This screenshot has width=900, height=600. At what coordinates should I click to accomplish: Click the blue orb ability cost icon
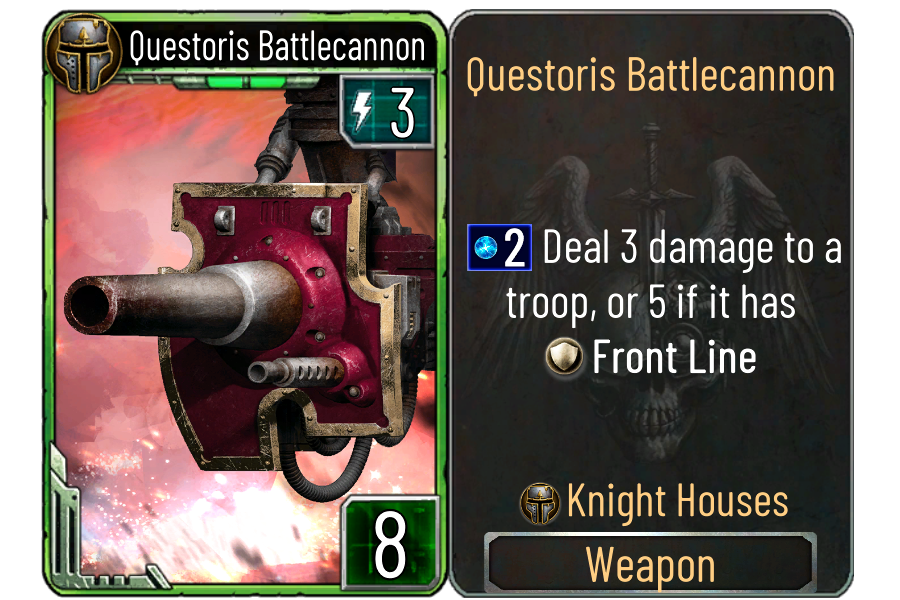click(x=486, y=247)
